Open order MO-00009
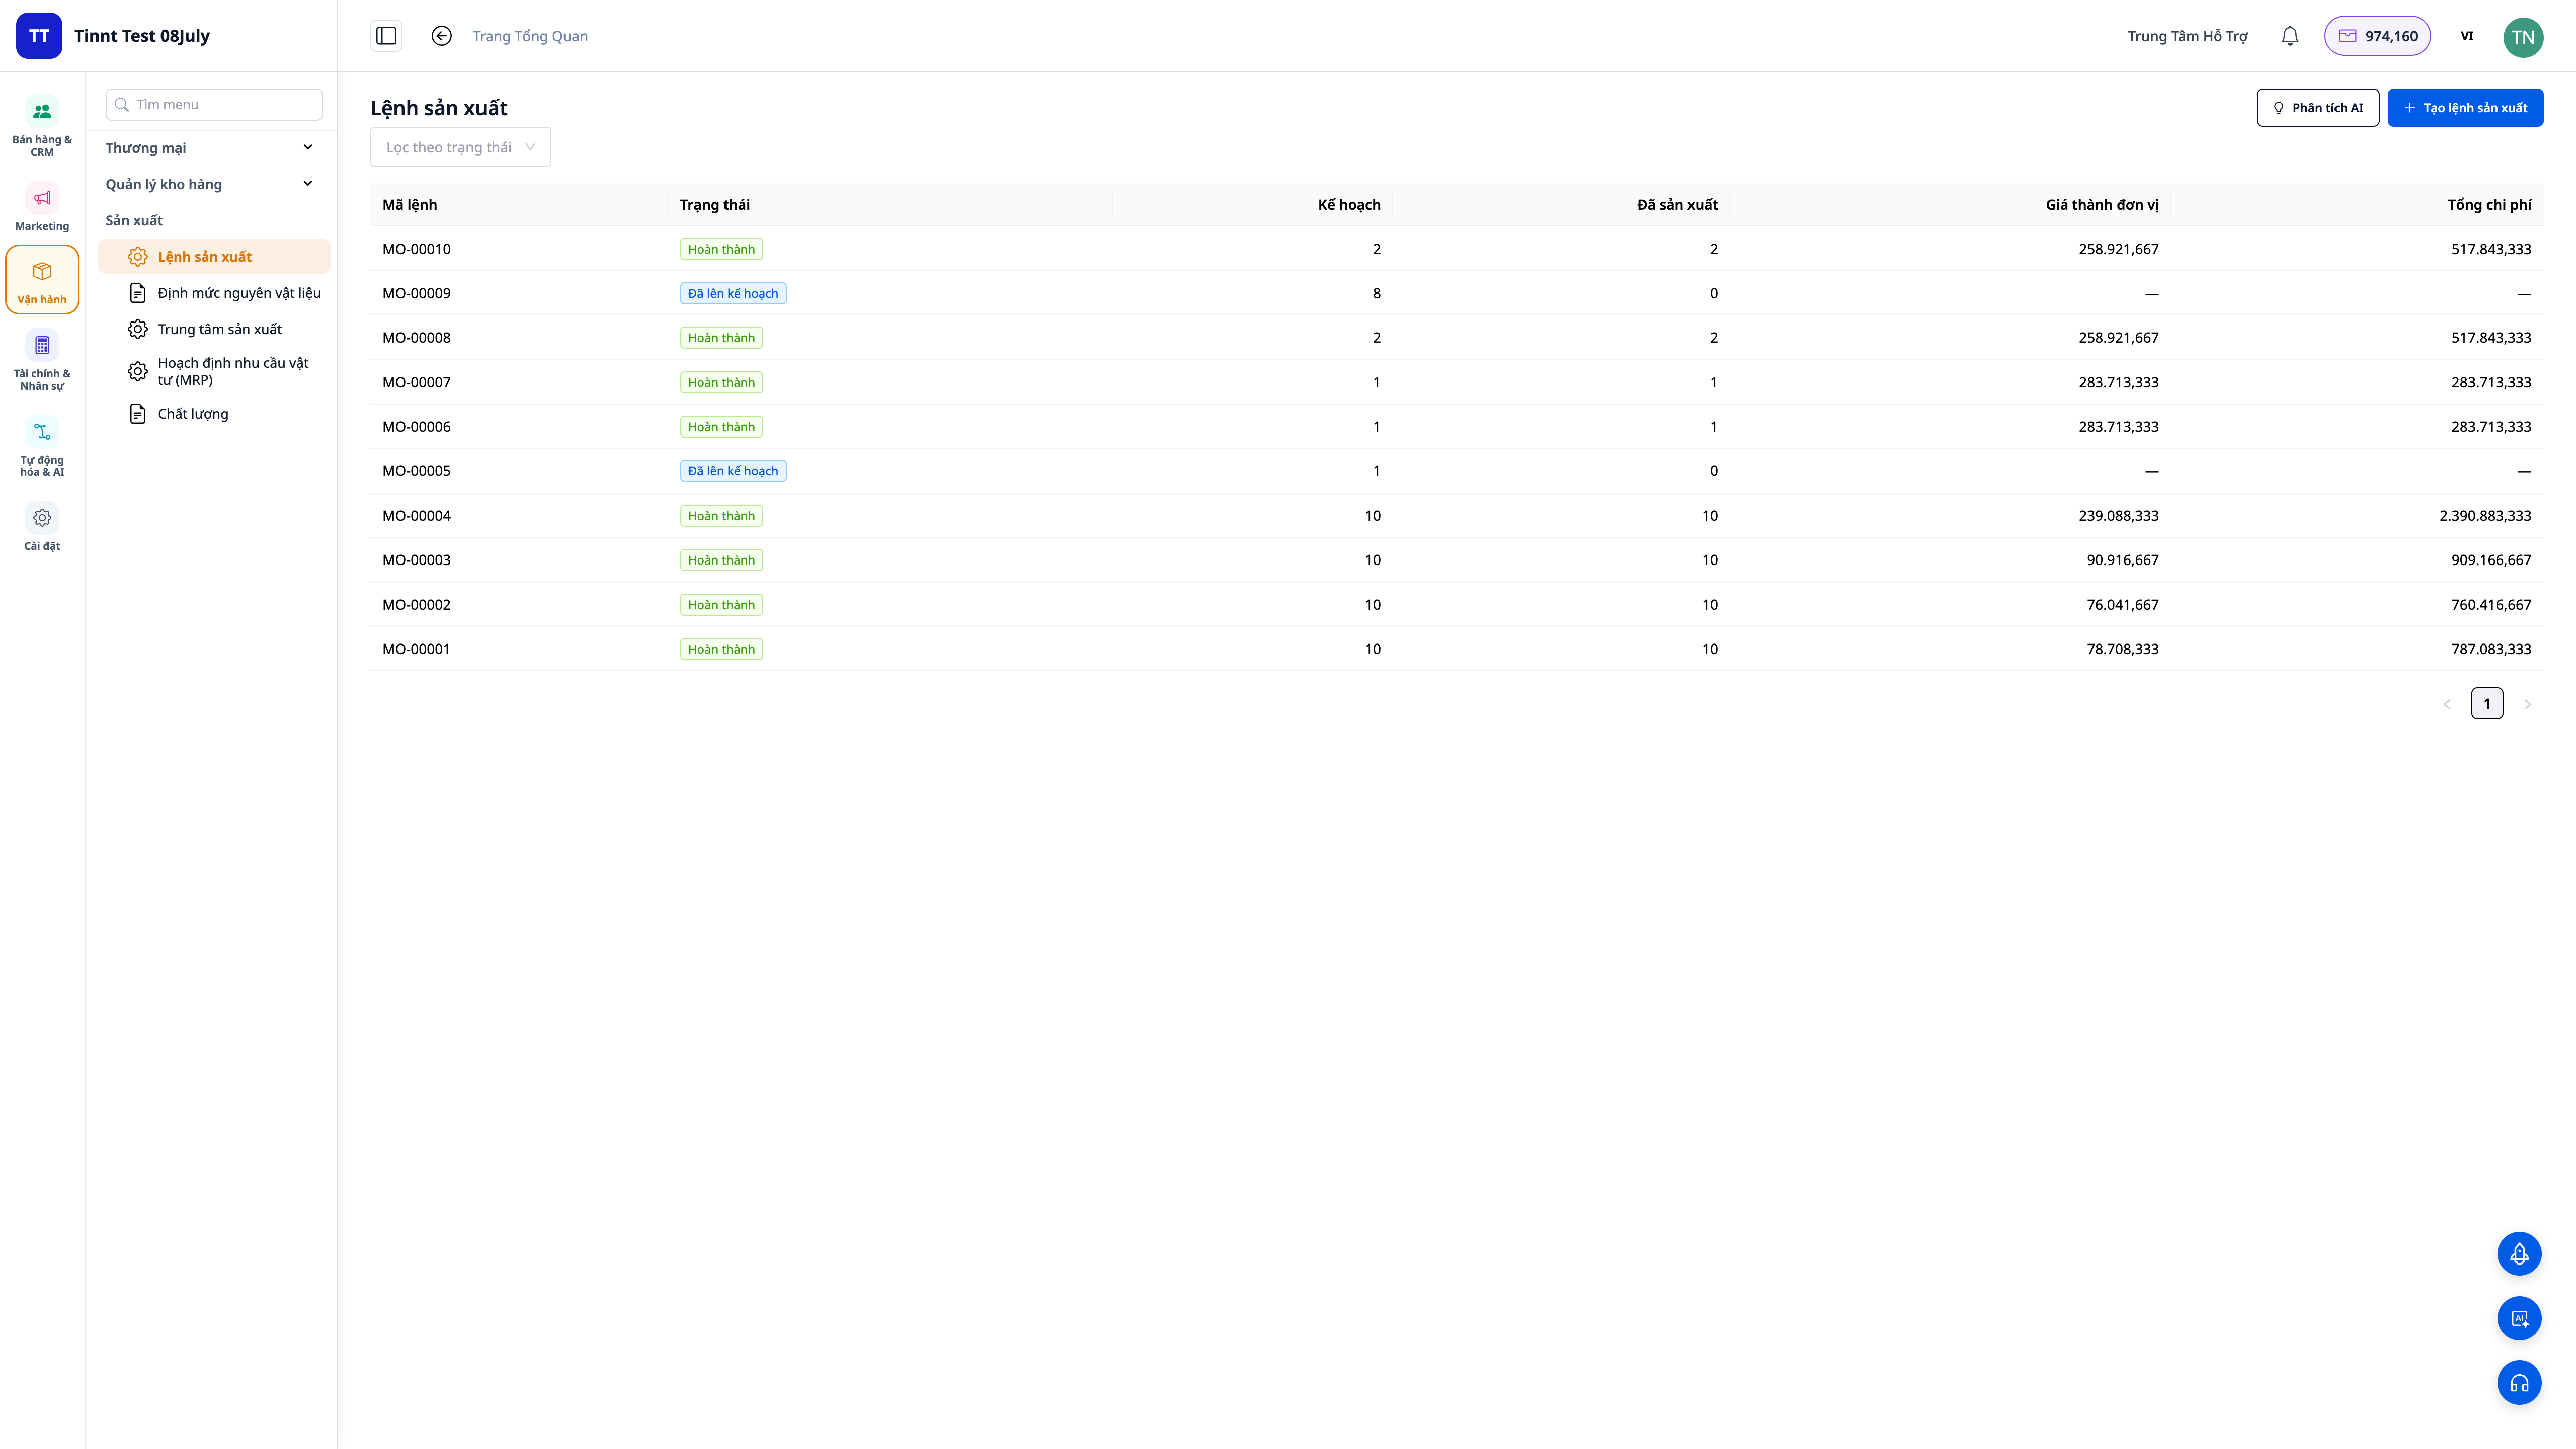This screenshot has height=1449, width=2576. pos(416,293)
